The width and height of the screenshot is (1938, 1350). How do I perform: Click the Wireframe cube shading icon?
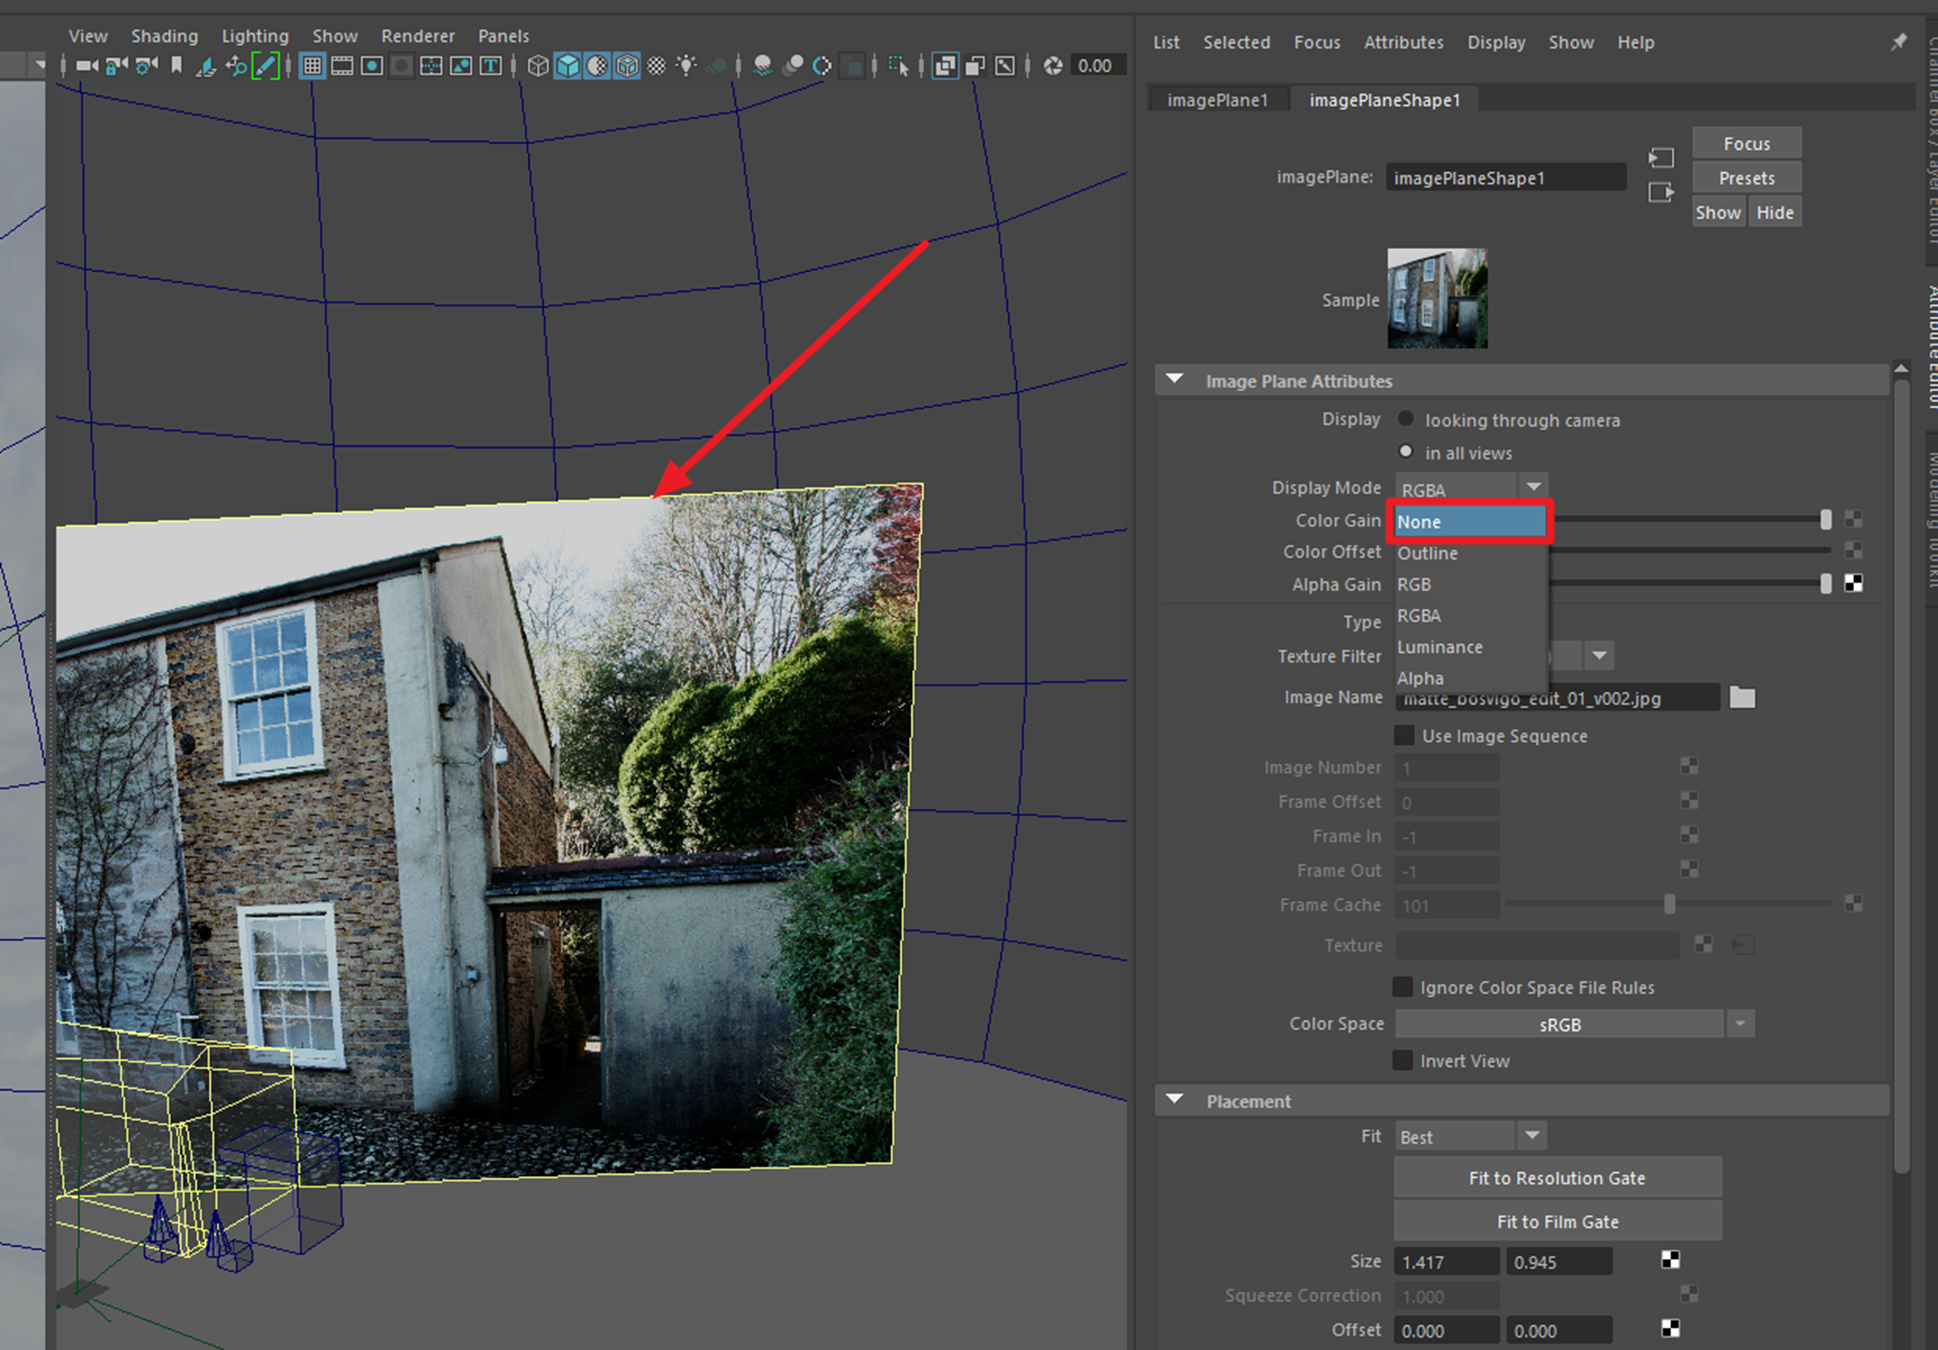pyautogui.click(x=538, y=66)
